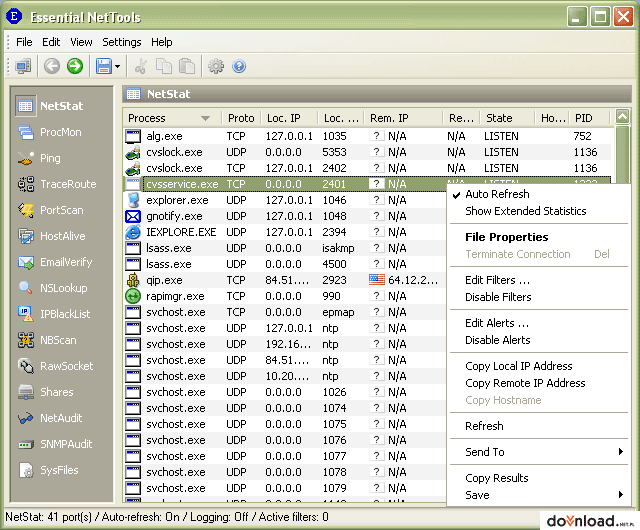Open the View menu
The height and width of the screenshot is (530, 640).
coord(81,42)
